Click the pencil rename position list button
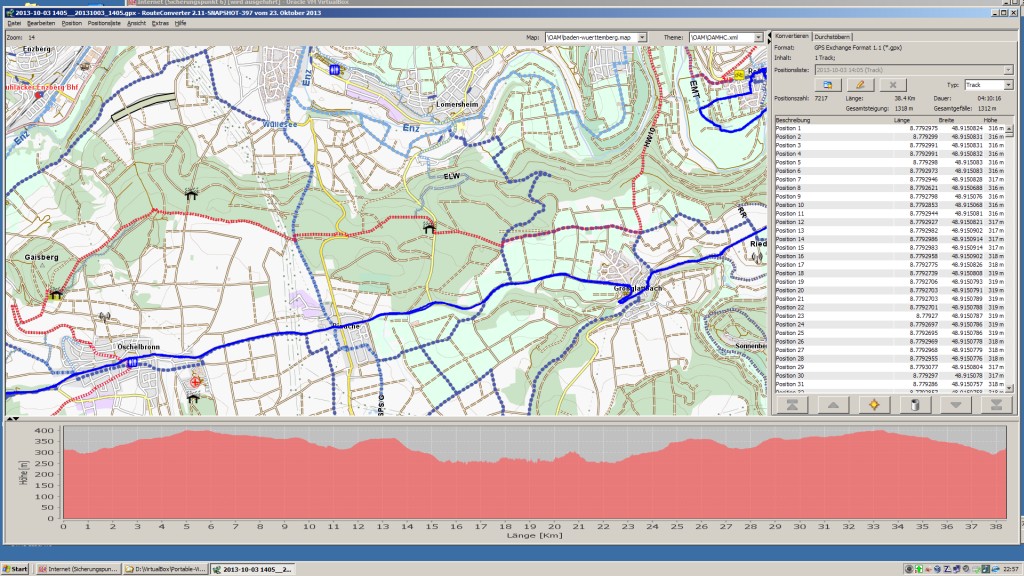The image size is (1024, 576). pyautogui.click(x=859, y=85)
